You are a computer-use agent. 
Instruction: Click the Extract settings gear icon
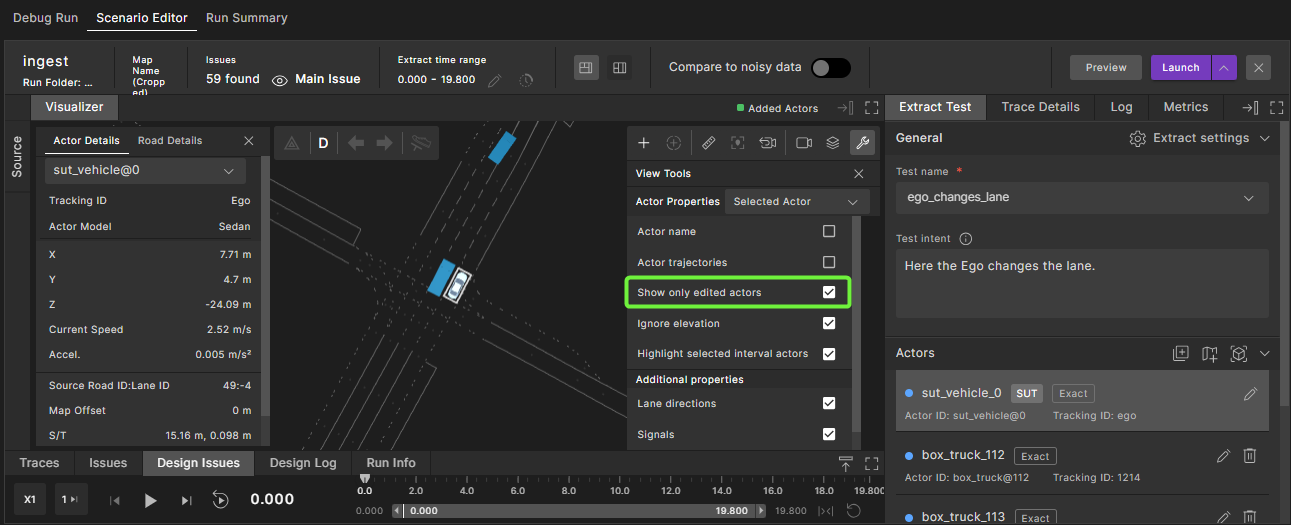tap(1137, 138)
